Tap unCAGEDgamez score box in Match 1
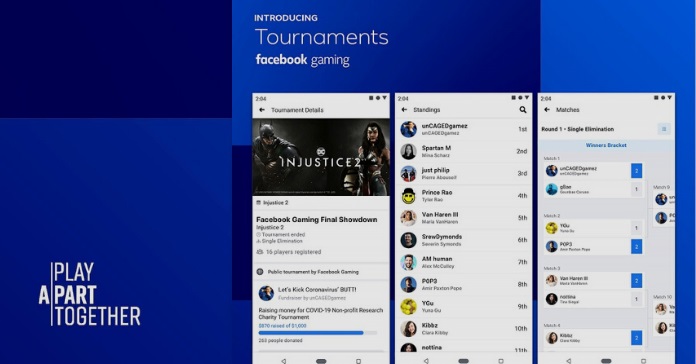Image resolution: width=696 pixels, height=364 pixels. pyautogui.click(x=637, y=171)
